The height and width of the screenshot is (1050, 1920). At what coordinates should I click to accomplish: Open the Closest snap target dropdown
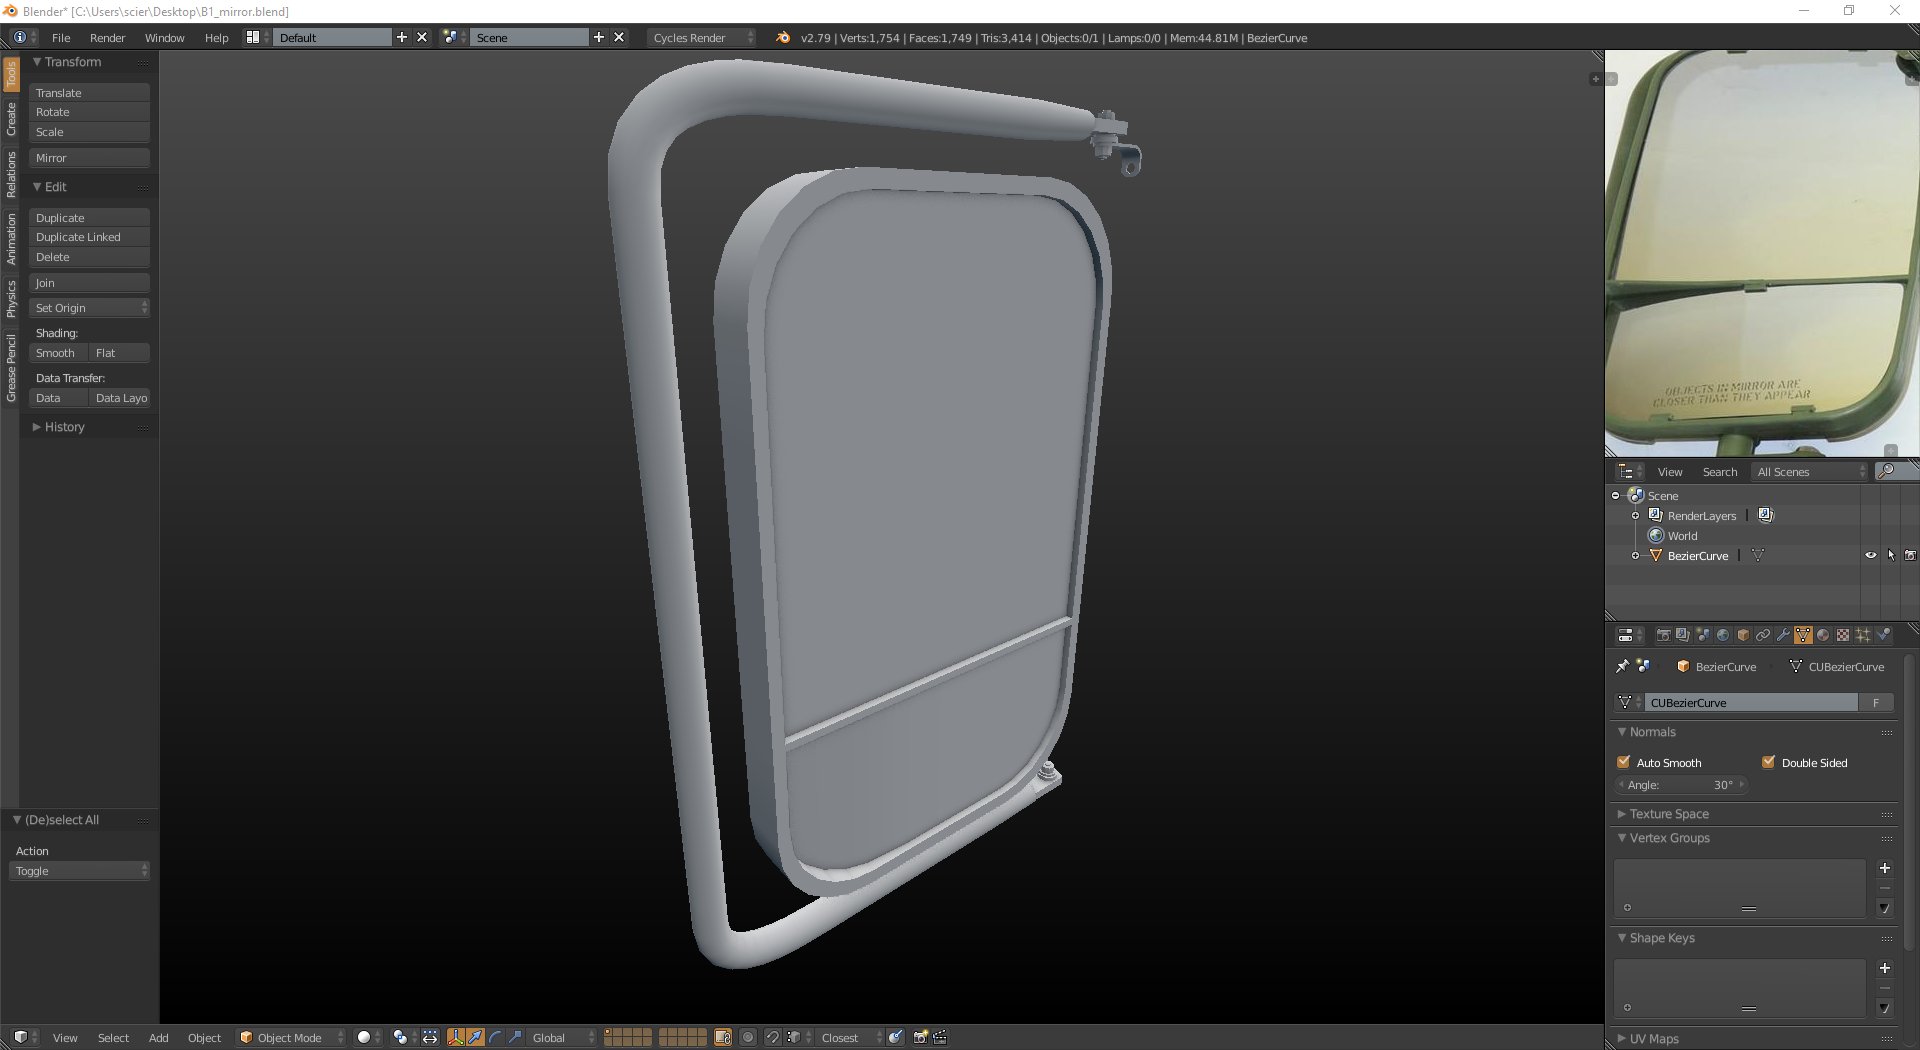[x=851, y=1037]
